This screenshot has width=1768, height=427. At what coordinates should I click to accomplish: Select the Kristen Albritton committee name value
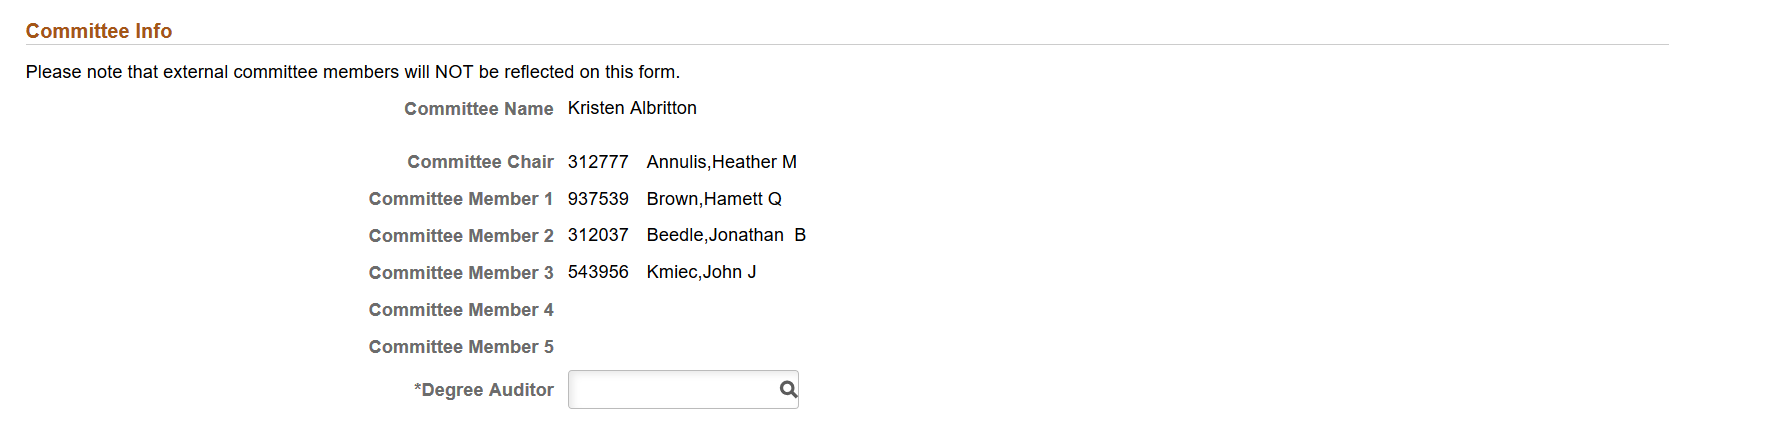point(632,108)
